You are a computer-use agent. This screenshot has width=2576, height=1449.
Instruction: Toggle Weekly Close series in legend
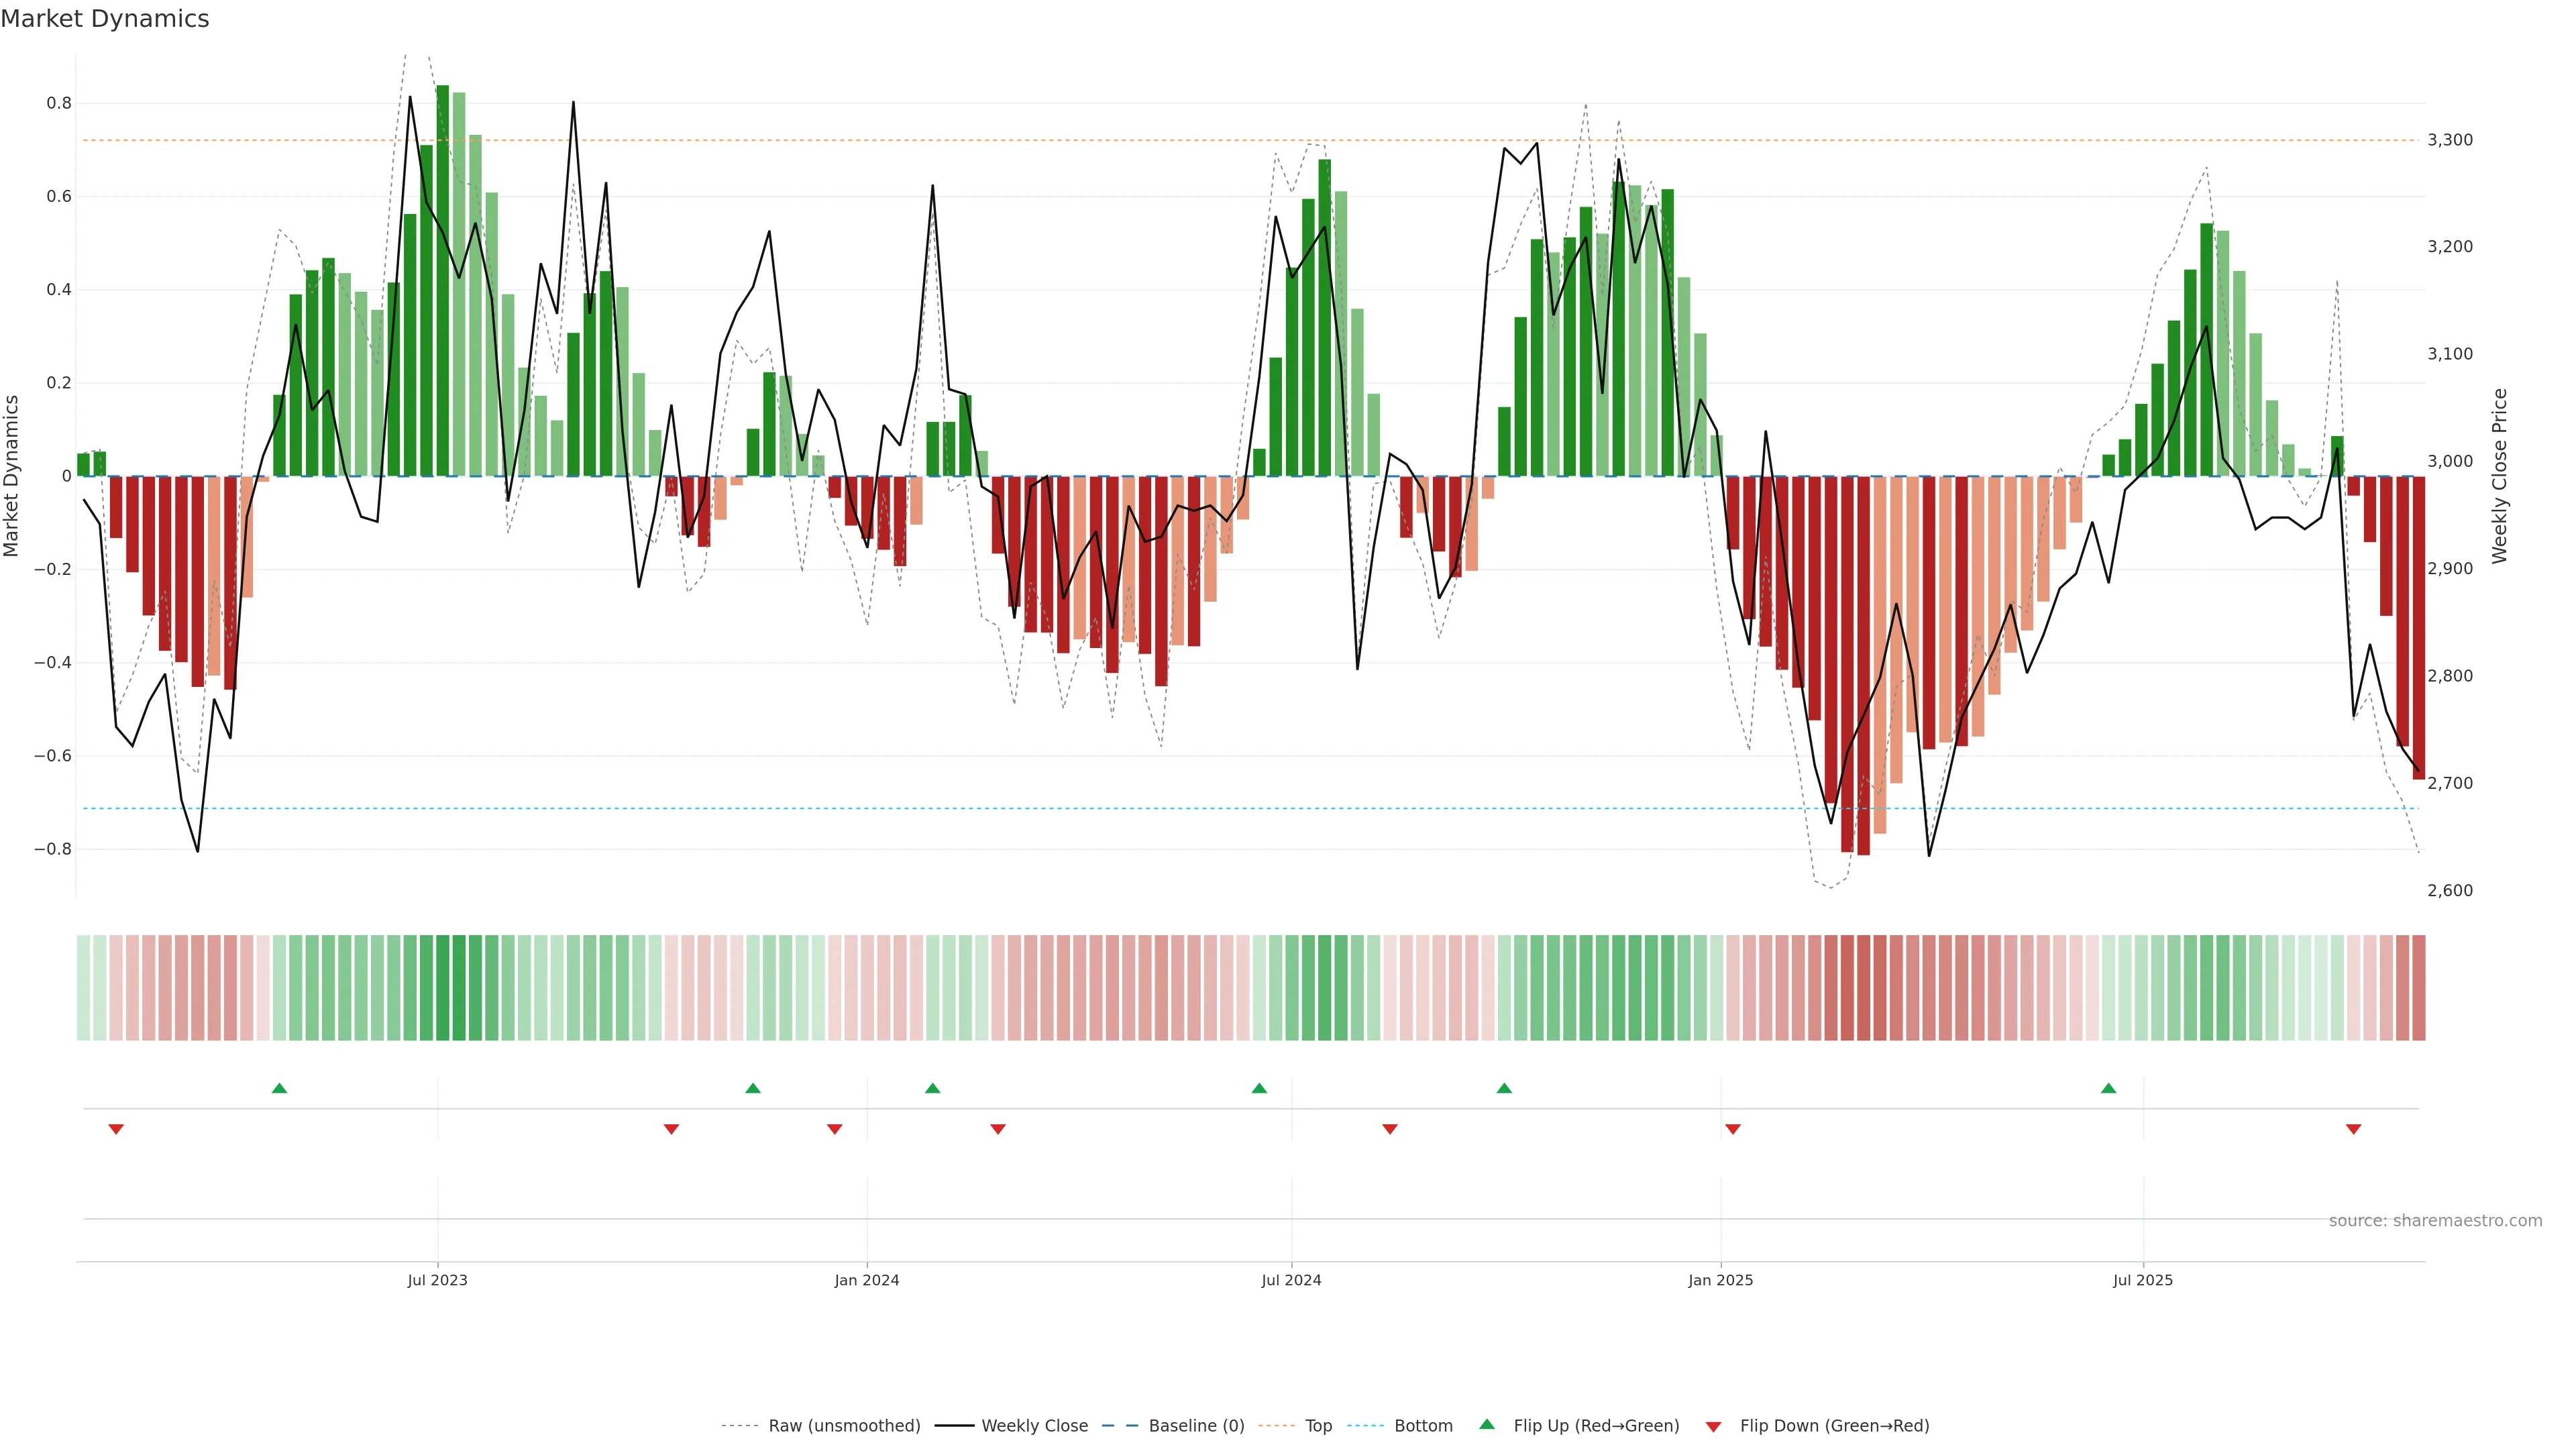pos(1034,1426)
